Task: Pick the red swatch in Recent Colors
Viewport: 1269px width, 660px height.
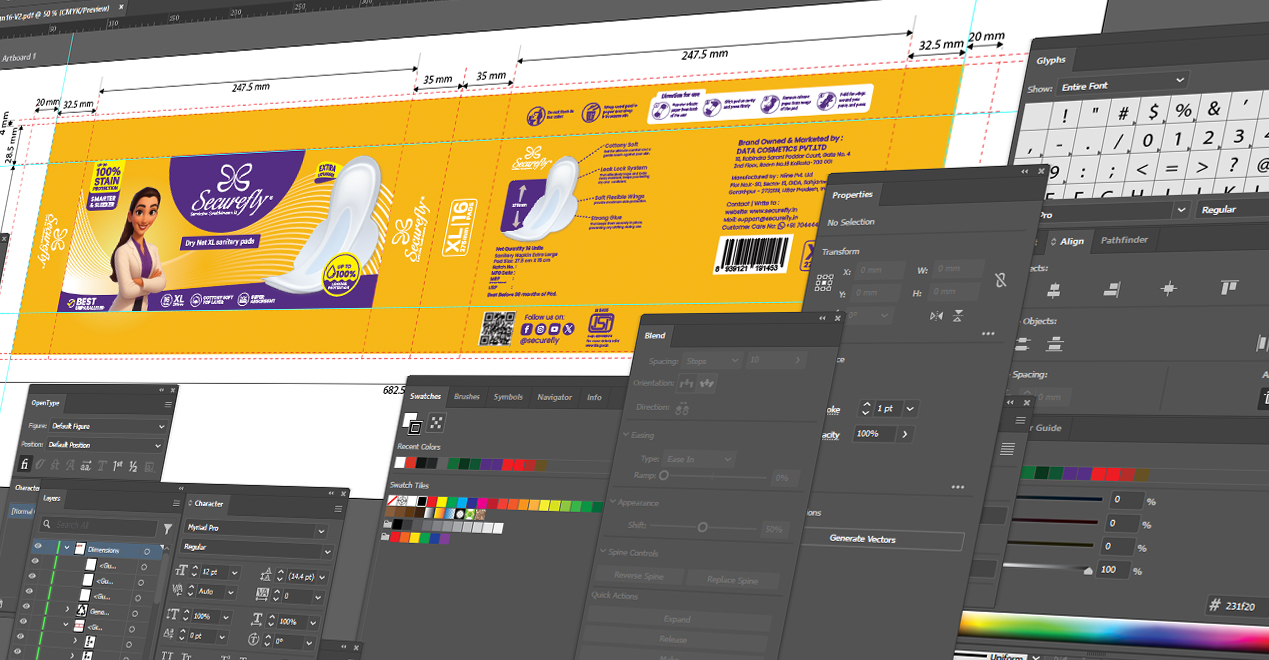Action: click(x=411, y=462)
